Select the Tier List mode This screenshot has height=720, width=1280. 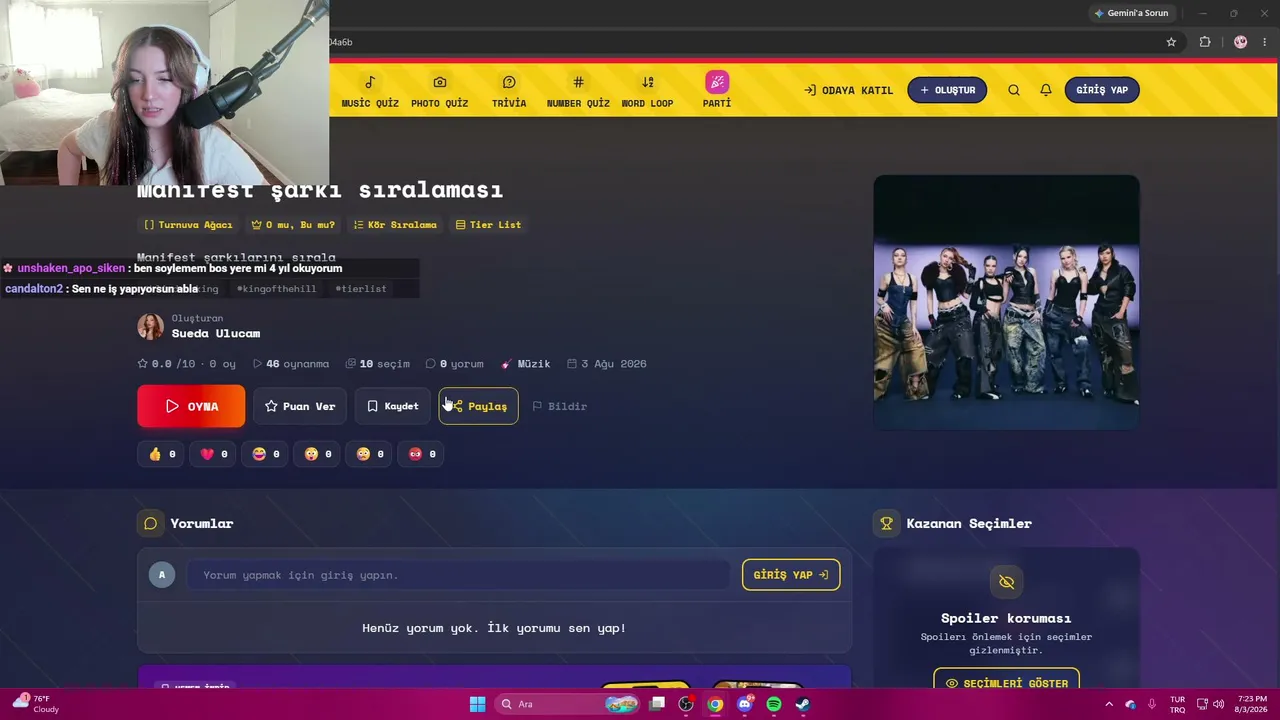(x=488, y=225)
